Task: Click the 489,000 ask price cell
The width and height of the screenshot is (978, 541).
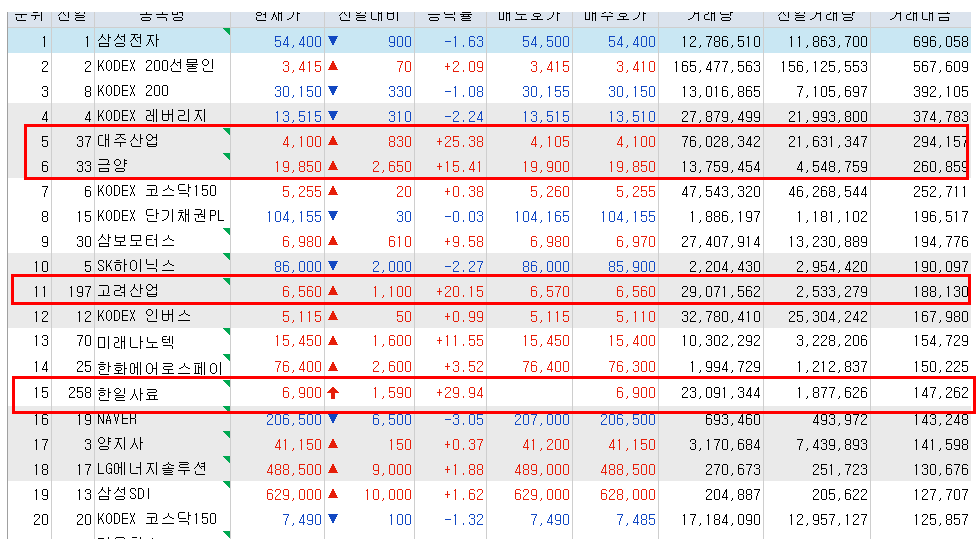Action: [542, 470]
